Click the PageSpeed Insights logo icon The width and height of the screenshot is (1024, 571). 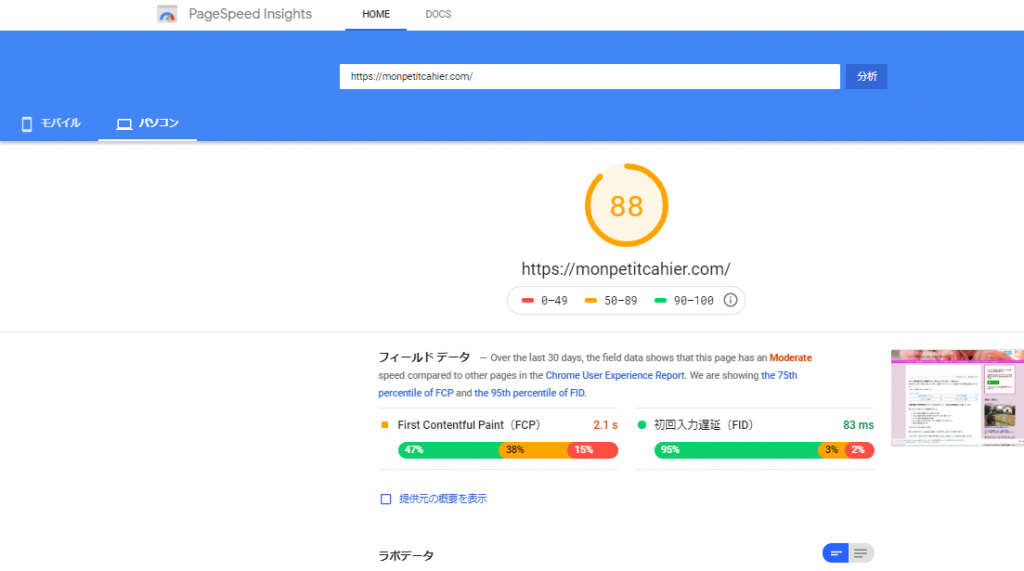pyautogui.click(x=167, y=14)
